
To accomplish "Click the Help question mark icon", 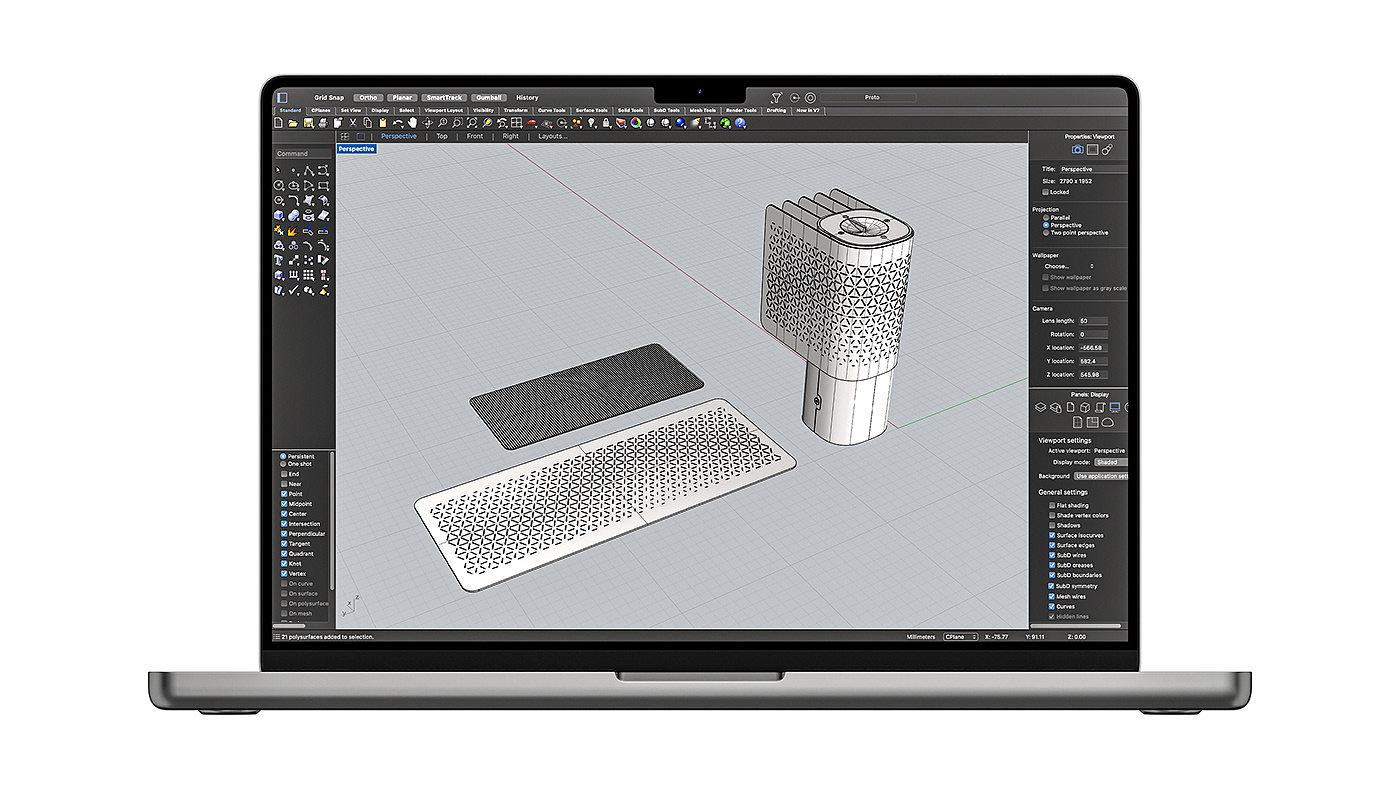I will click(741, 122).
